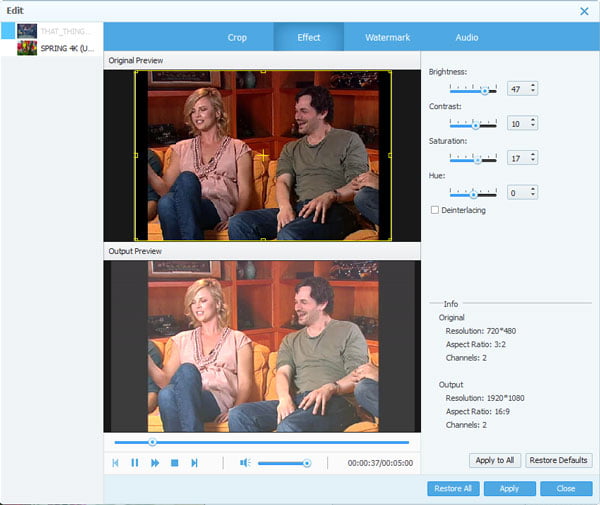Click the playback seek bar handle
The image size is (600, 505).
click(152, 442)
